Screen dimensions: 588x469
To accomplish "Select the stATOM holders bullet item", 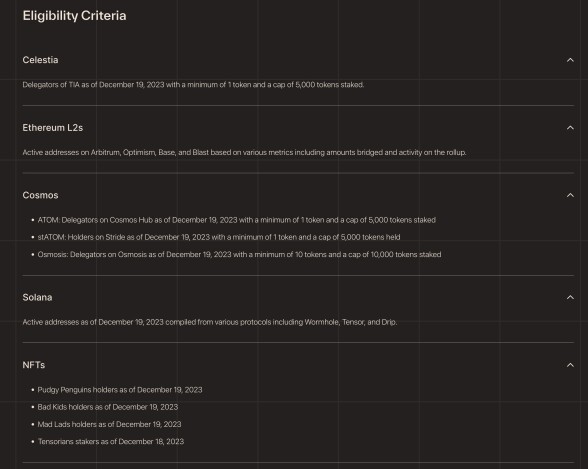I will [x=219, y=237].
